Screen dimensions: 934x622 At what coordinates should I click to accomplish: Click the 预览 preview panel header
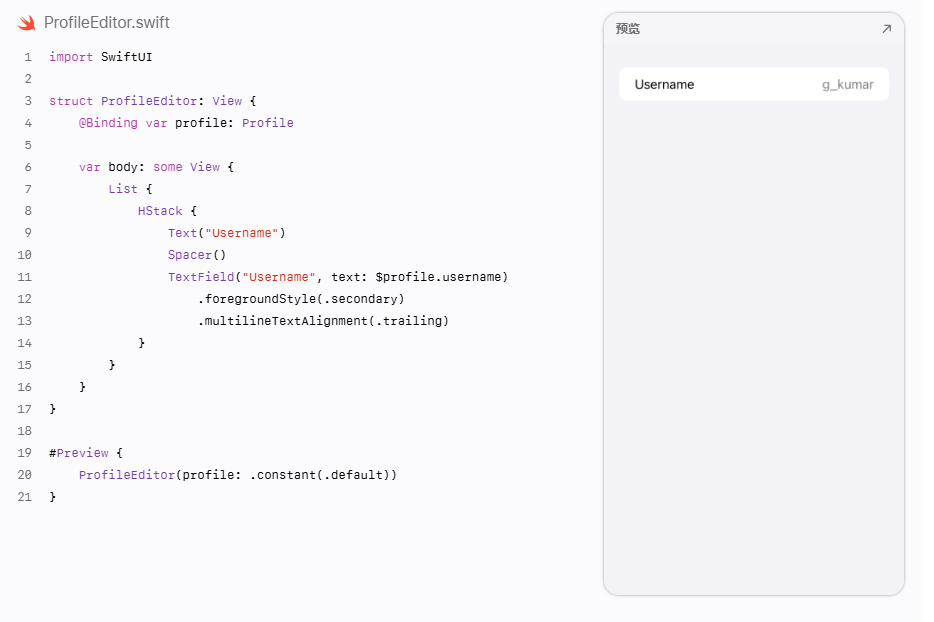[x=628, y=29]
